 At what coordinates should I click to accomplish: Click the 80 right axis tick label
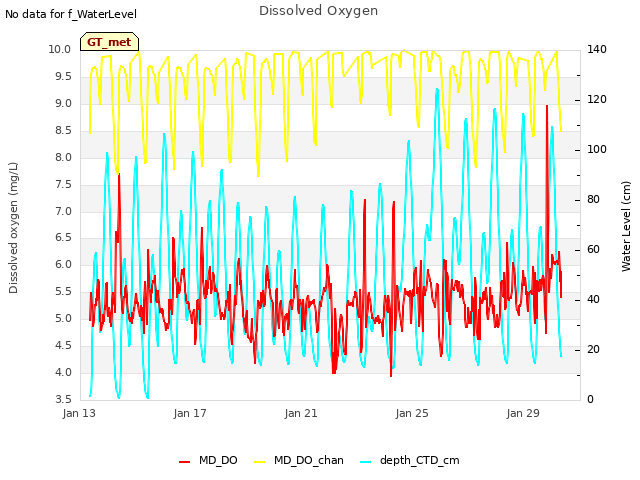(593, 199)
